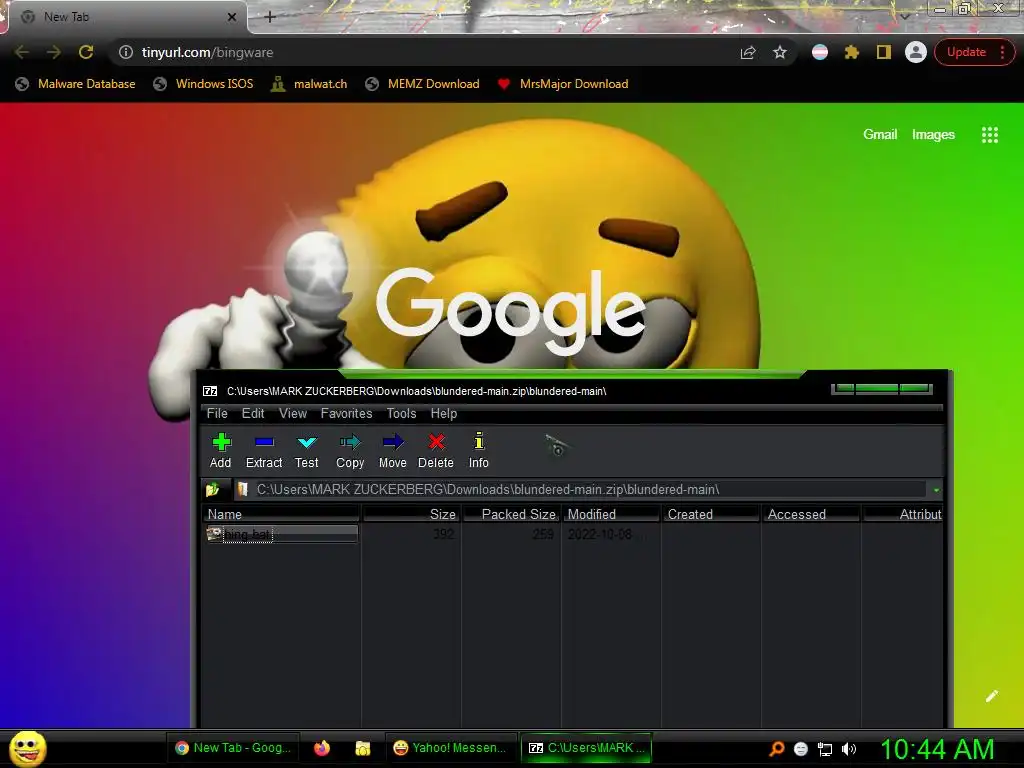Go back in Chrome browser
This screenshot has height=768, width=1024.
point(22,52)
